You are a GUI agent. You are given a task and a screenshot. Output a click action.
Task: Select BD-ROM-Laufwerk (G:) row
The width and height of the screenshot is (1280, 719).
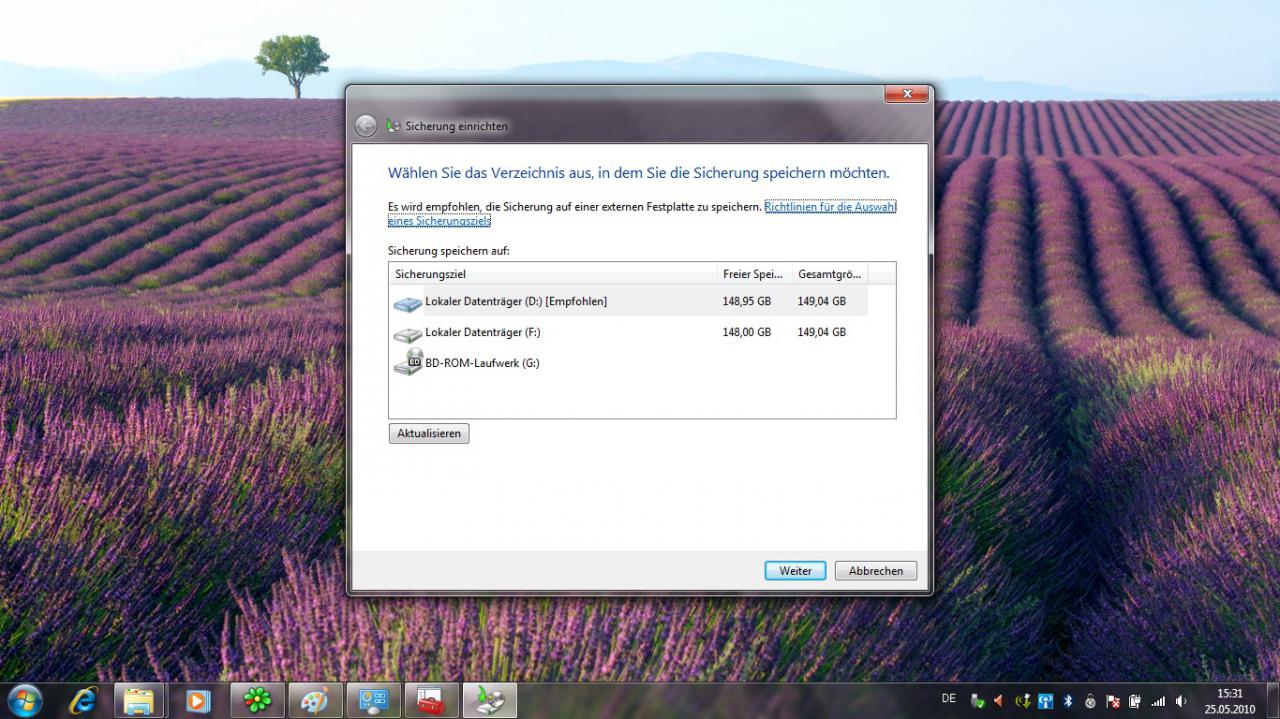(x=629, y=363)
